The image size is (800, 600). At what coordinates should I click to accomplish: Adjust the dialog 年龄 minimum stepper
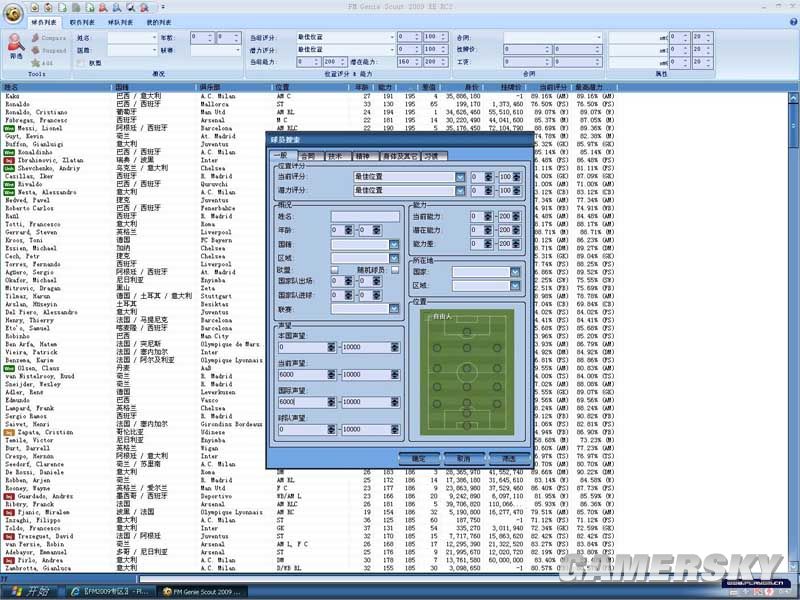pyautogui.click(x=349, y=230)
